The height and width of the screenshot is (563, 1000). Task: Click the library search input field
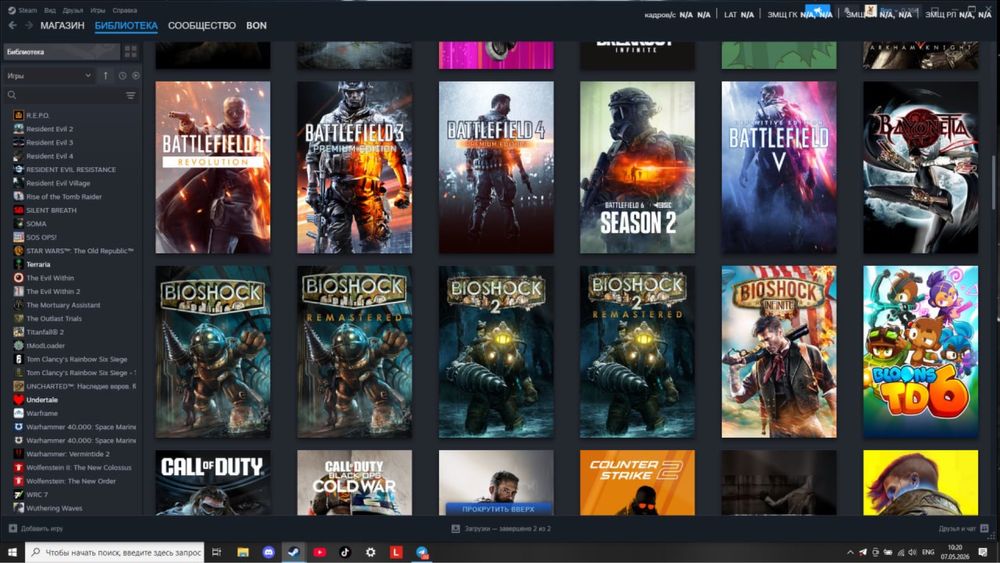(x=70, y=96)
